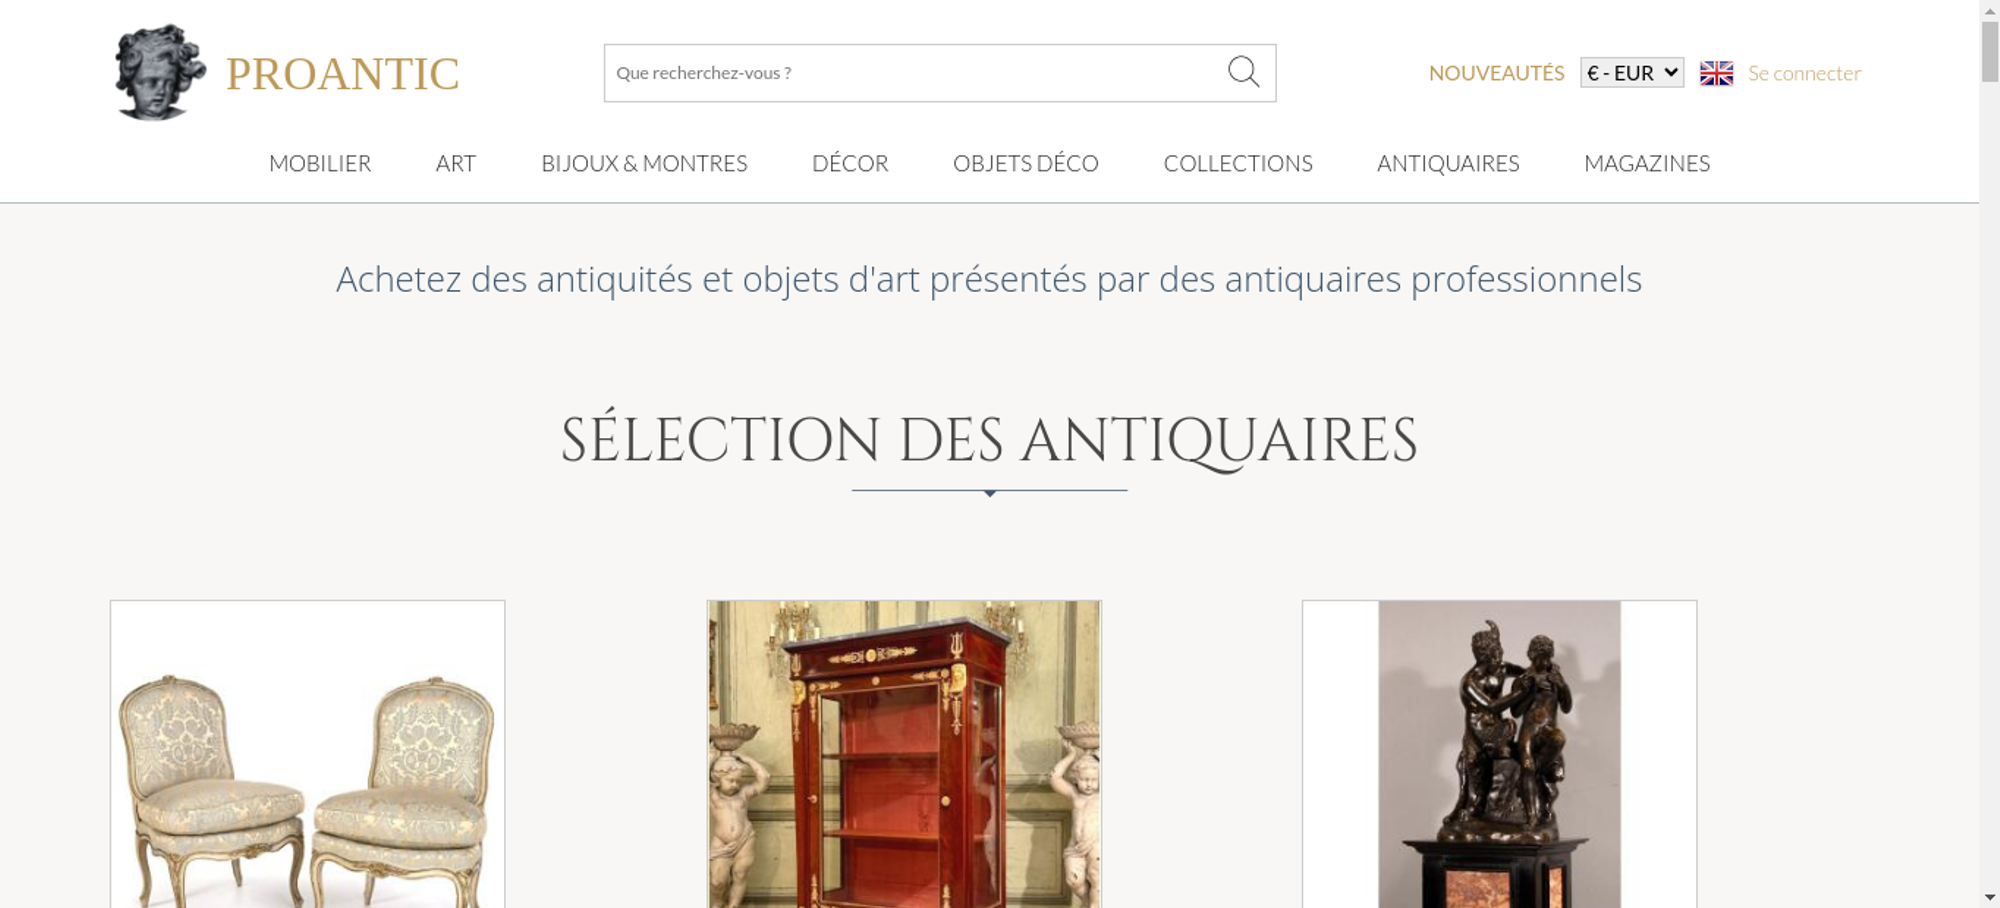The width and height of the screenshot is (2000, 908).
Task: Click the page vertical scrollbar thumb
Action: pyautogui.click(x=1990, y=51)
